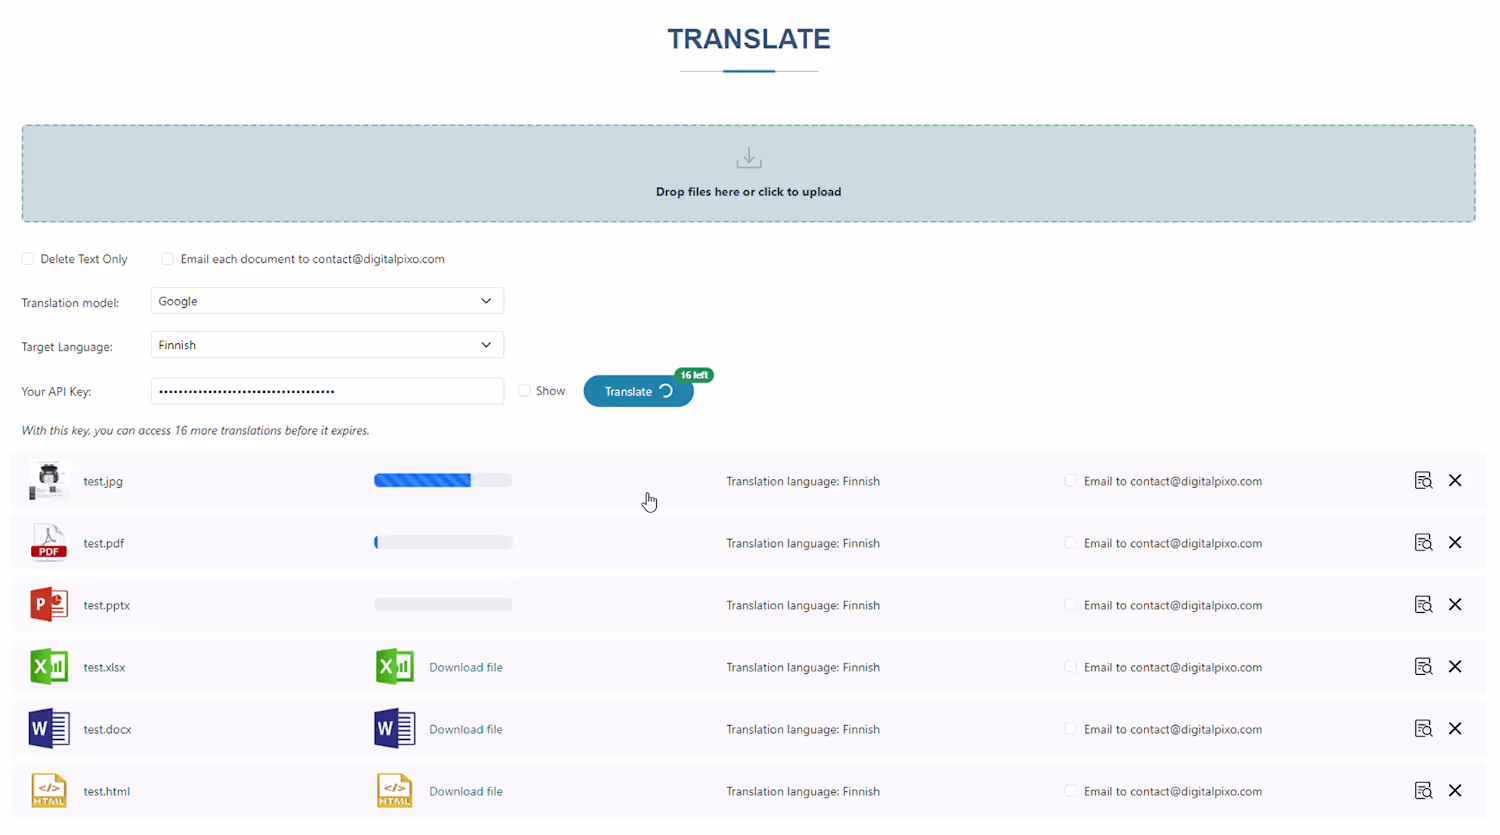Toggle Show API key checkbox
The width and height of the screenshot is (1500, 835).
click(524, 391)
